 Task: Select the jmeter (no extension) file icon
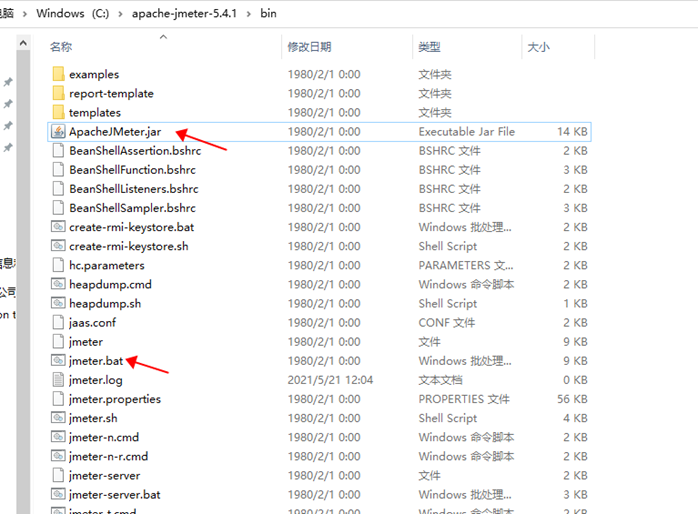point(58,341)
